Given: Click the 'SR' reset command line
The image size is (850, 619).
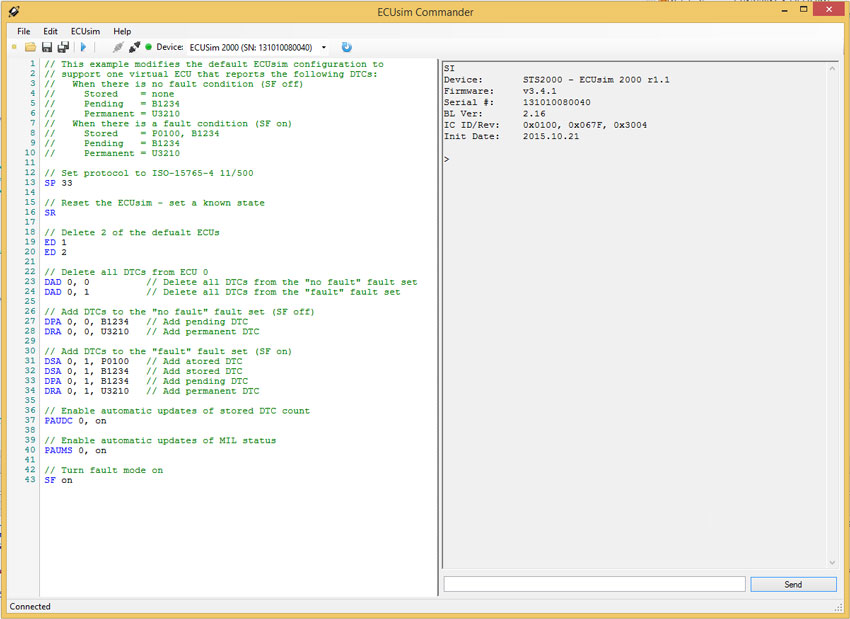Looking at the screenshot, I should (x=50, y=213).
